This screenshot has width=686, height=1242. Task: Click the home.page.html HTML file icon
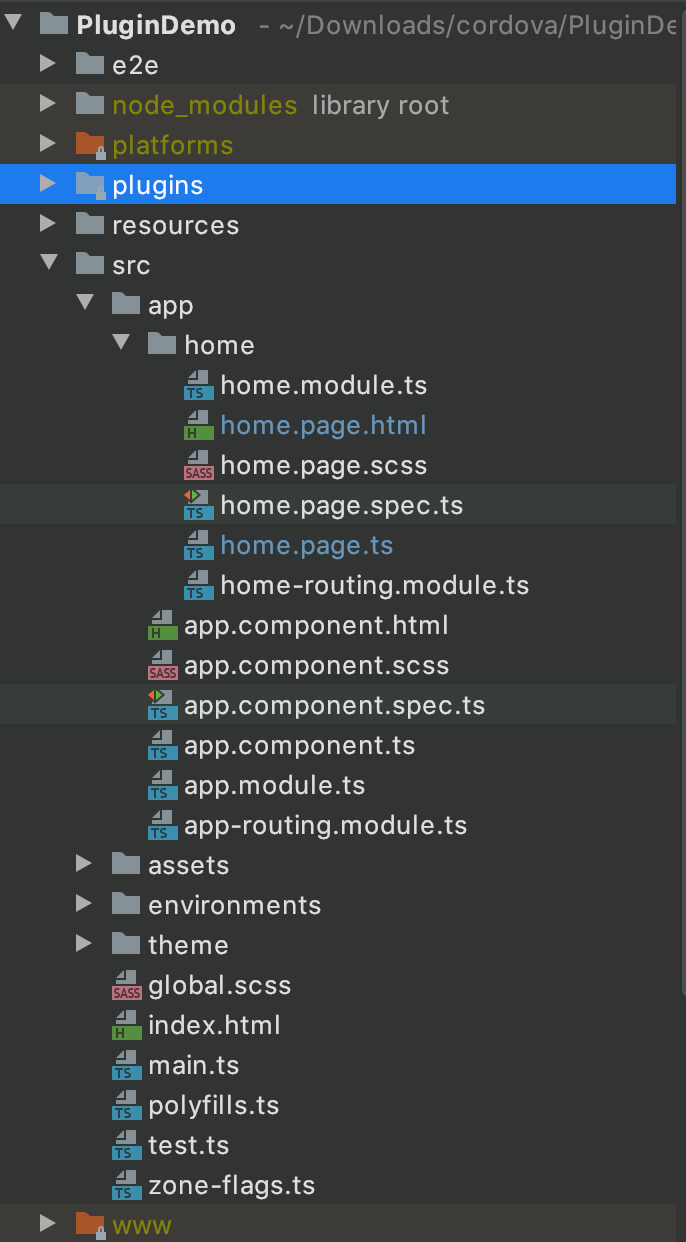(x=196, y=426)
